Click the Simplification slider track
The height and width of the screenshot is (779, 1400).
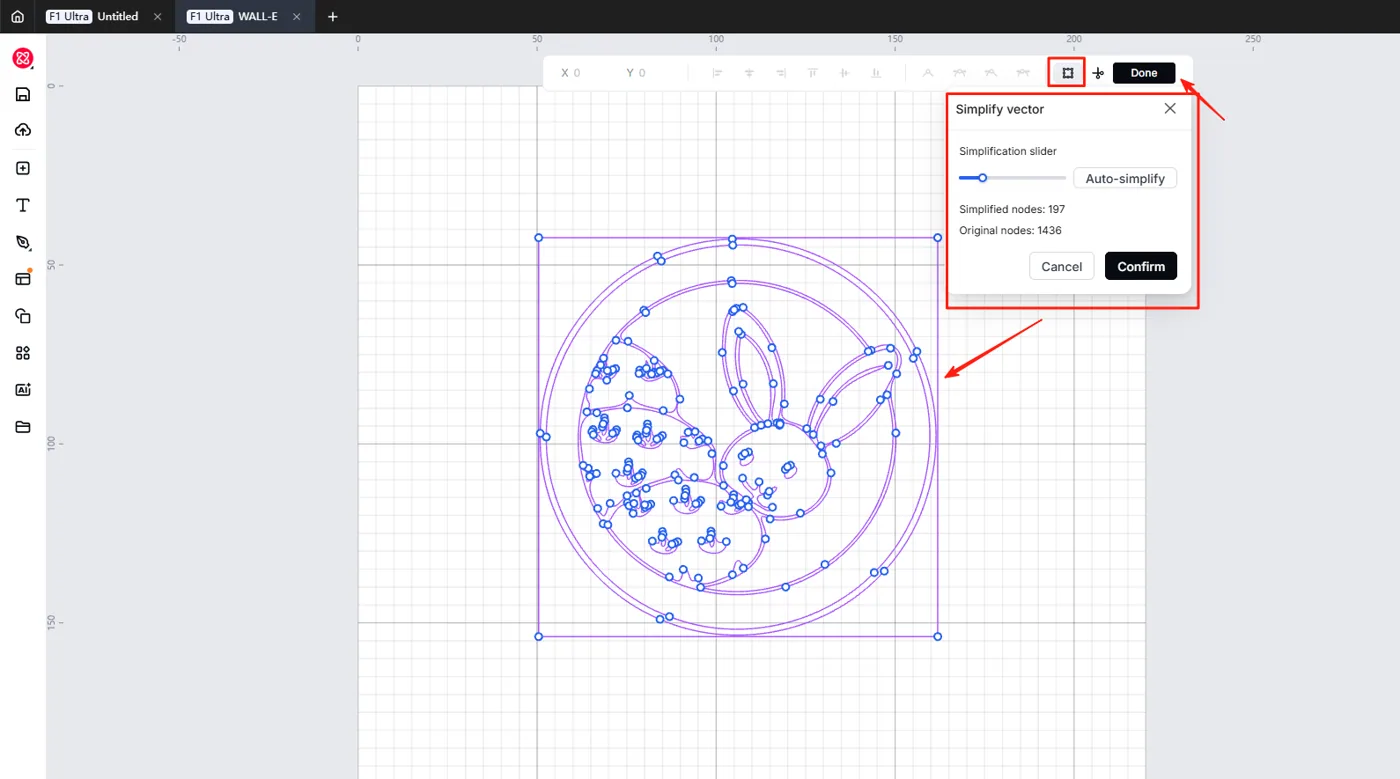1012,178
